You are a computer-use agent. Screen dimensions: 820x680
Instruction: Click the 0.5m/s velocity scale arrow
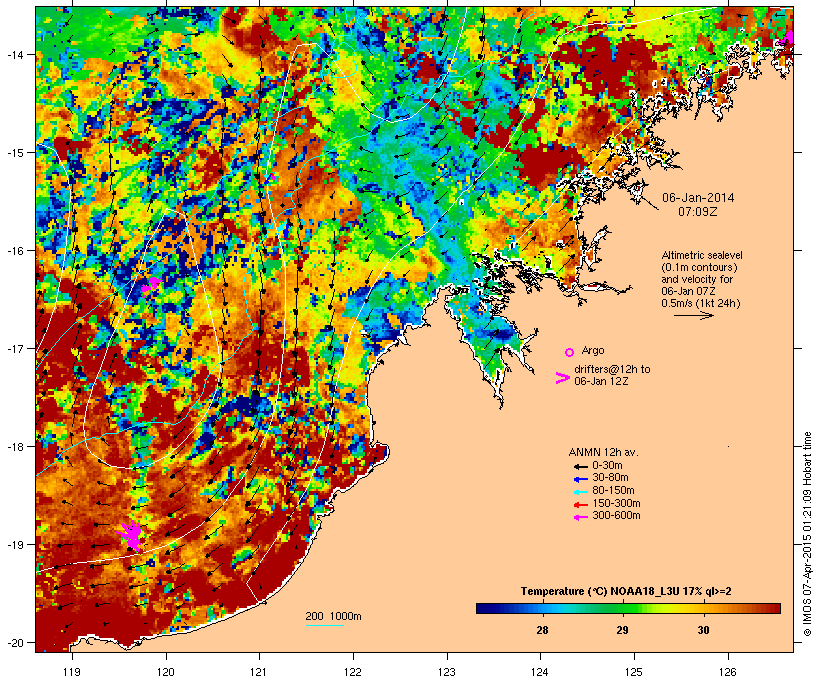click(x=693, y=315)
